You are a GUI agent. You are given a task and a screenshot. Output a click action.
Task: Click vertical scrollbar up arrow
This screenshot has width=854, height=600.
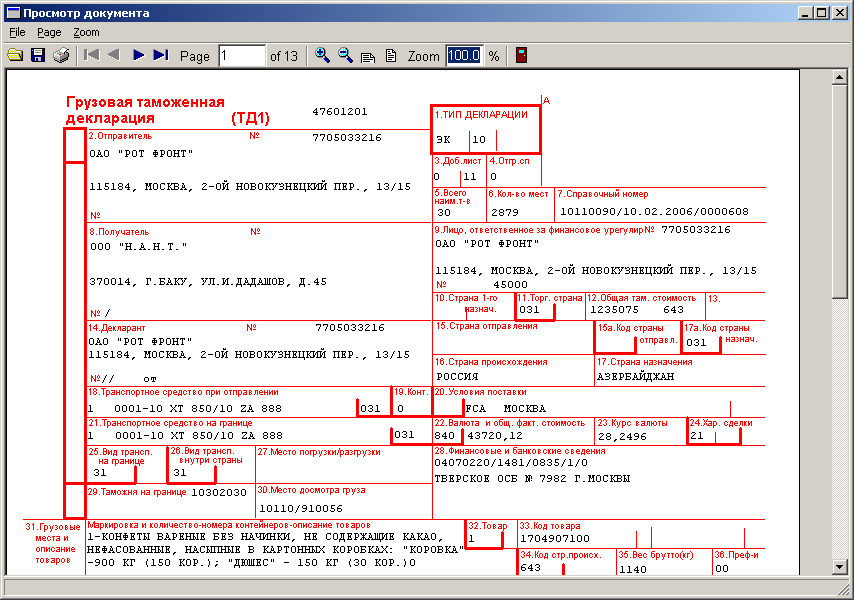point(839,77)
